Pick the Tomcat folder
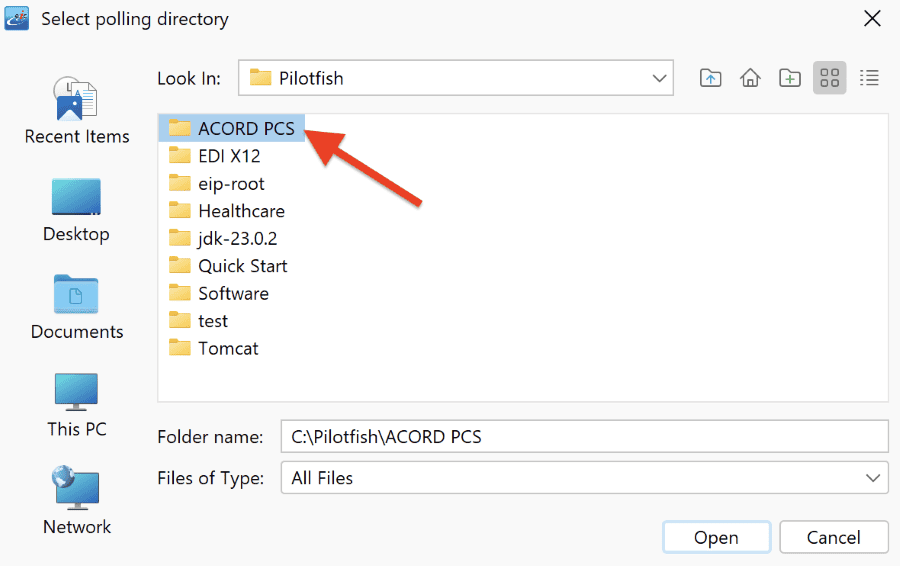The height and width of the screenshot is (566, 900). [x=214, y=348]
